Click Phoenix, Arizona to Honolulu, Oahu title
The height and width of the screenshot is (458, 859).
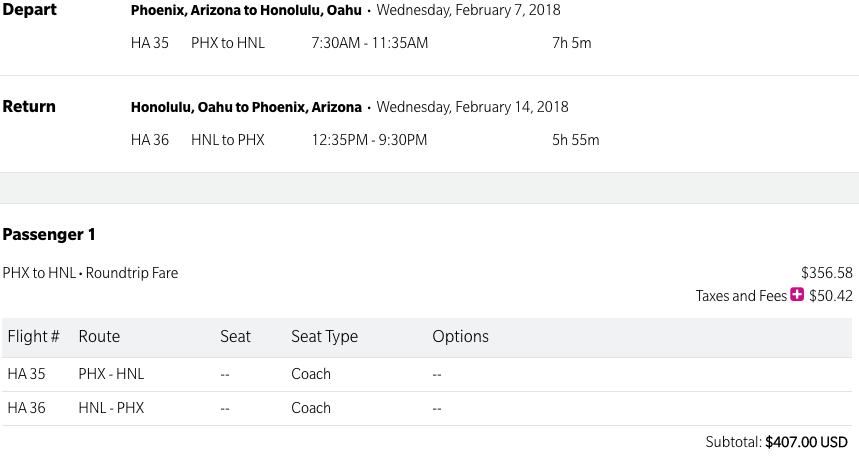tap(246, 11)
